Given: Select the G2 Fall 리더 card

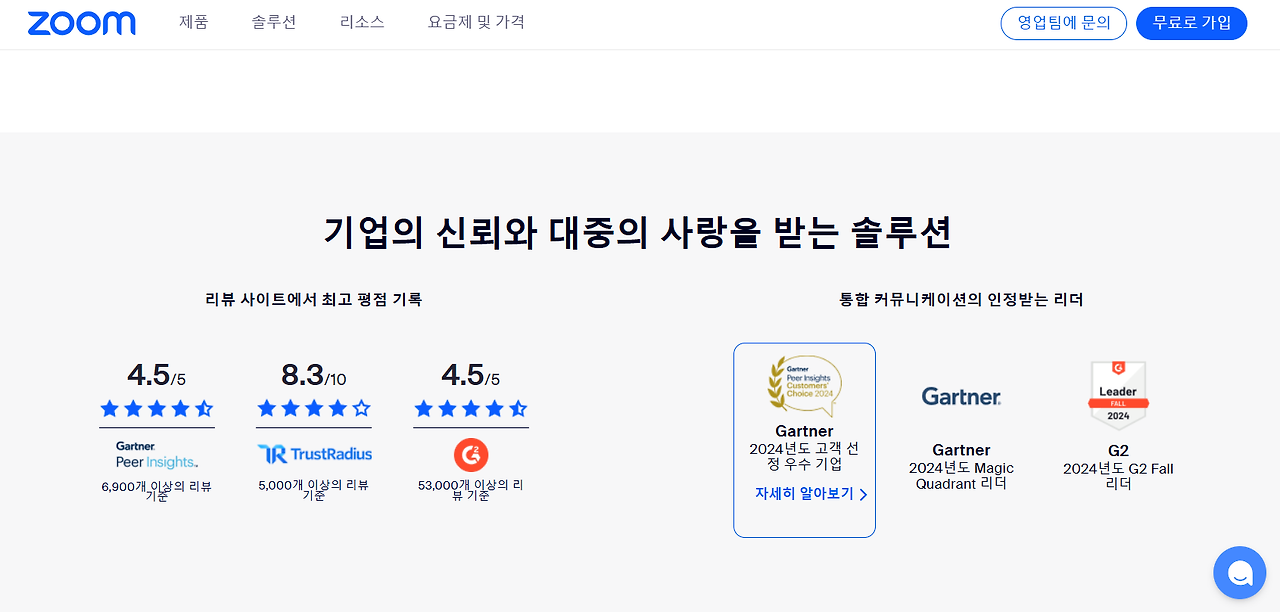Looking at the screenshot, I should (1118, 440).
